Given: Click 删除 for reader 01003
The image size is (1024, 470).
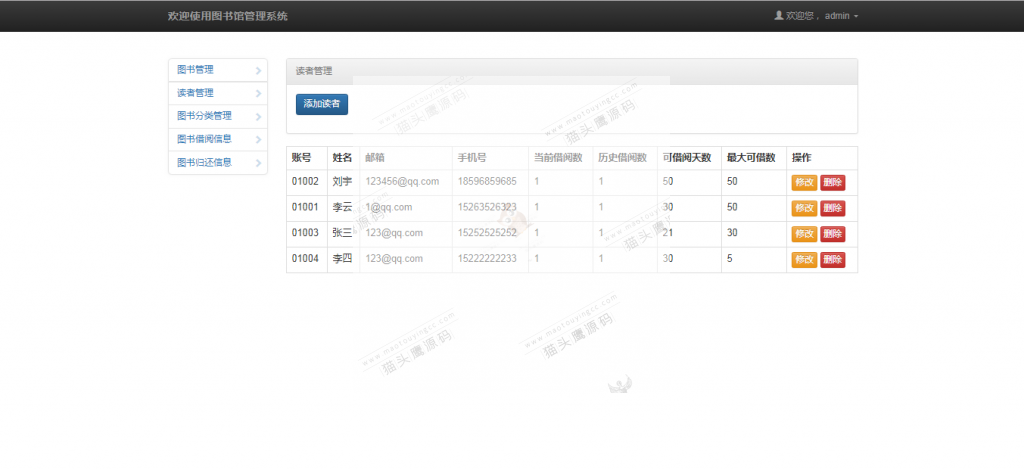Looking at the screenshot, I should (x=833, y=234).
